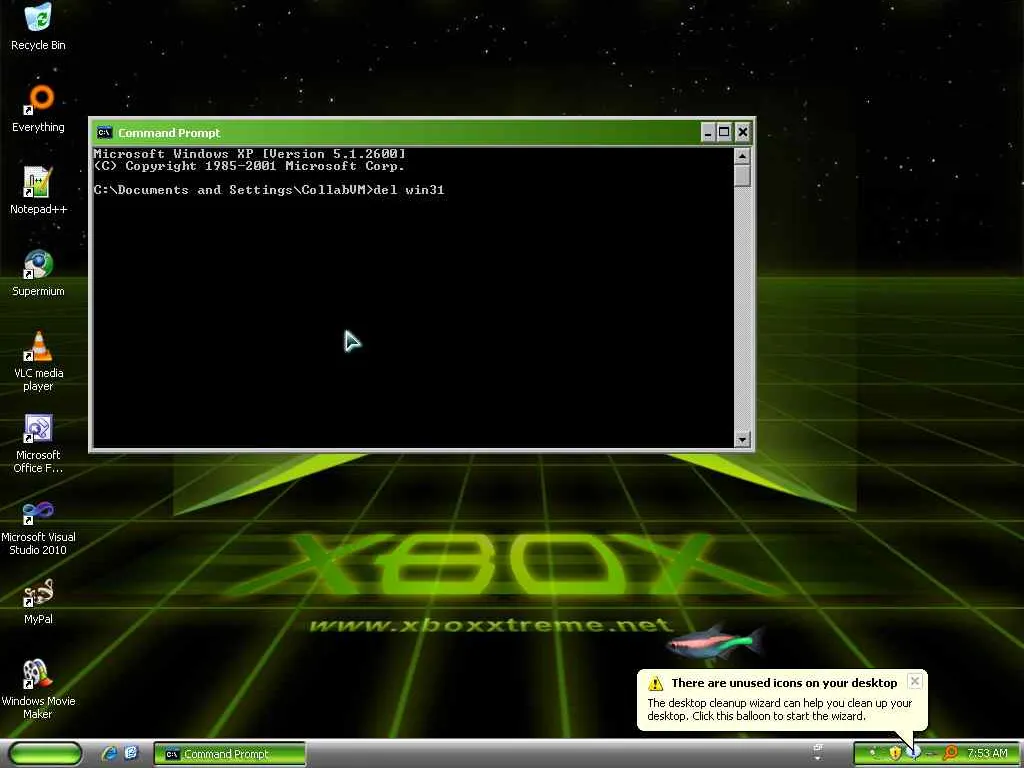Click 'Microsoft Windows XP [Version 5.1.2600]' line

249,154
